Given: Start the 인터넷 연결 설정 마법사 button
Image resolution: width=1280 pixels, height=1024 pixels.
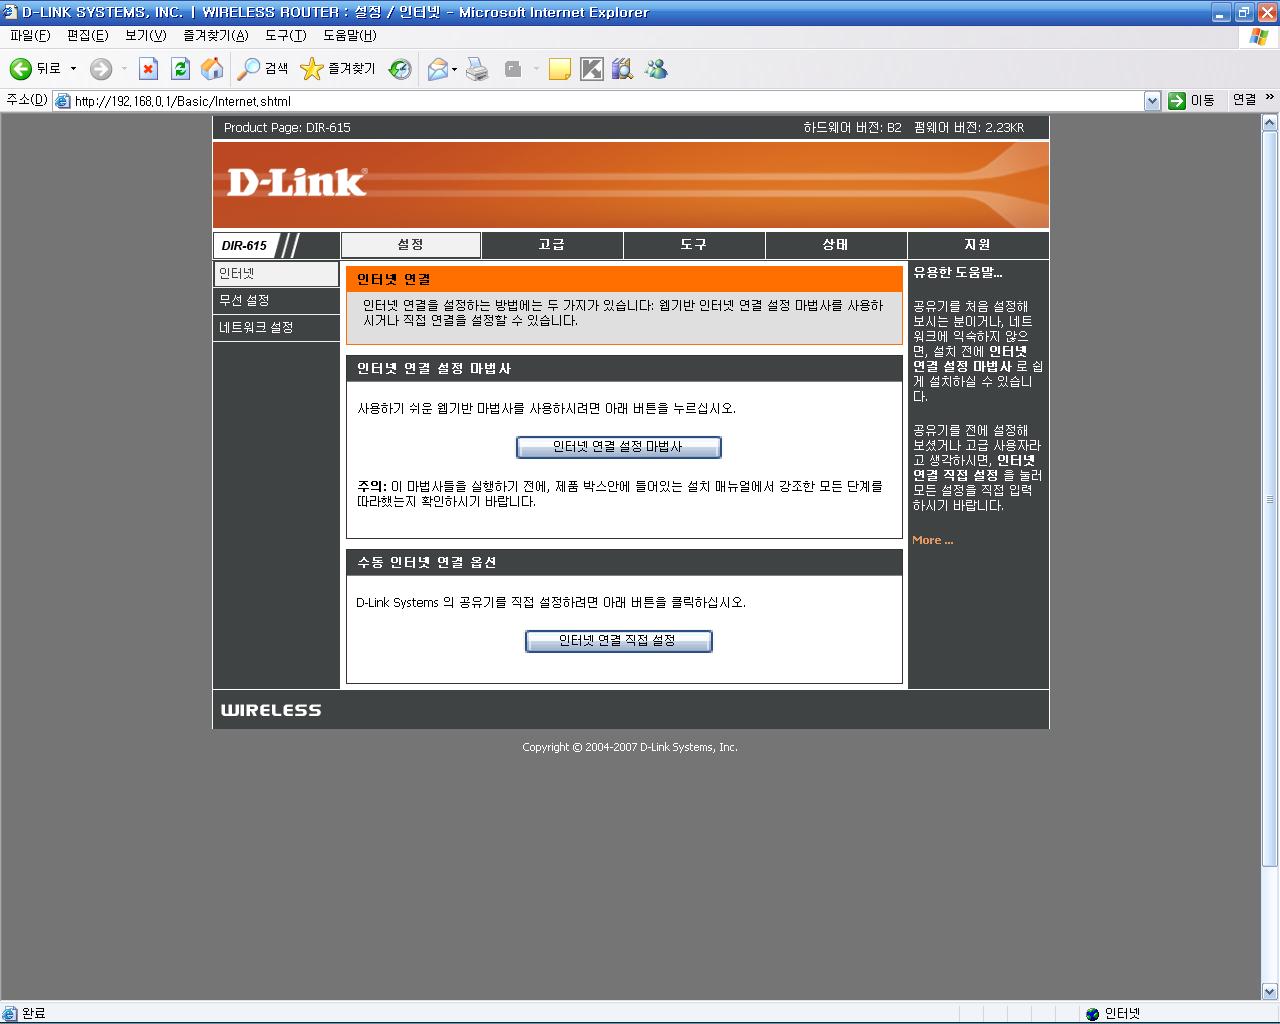Looking at the screenshot, I should tap(619, 447).
